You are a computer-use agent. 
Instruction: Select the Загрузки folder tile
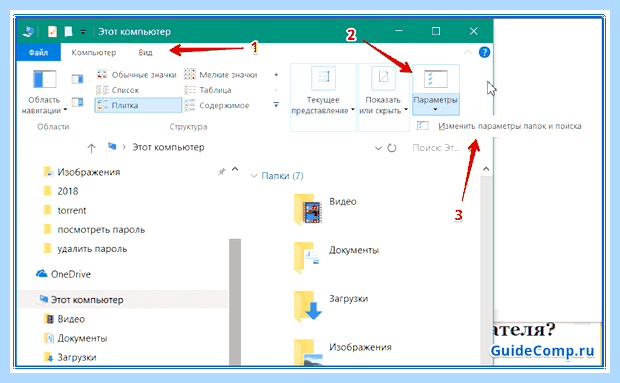[331, 306]
